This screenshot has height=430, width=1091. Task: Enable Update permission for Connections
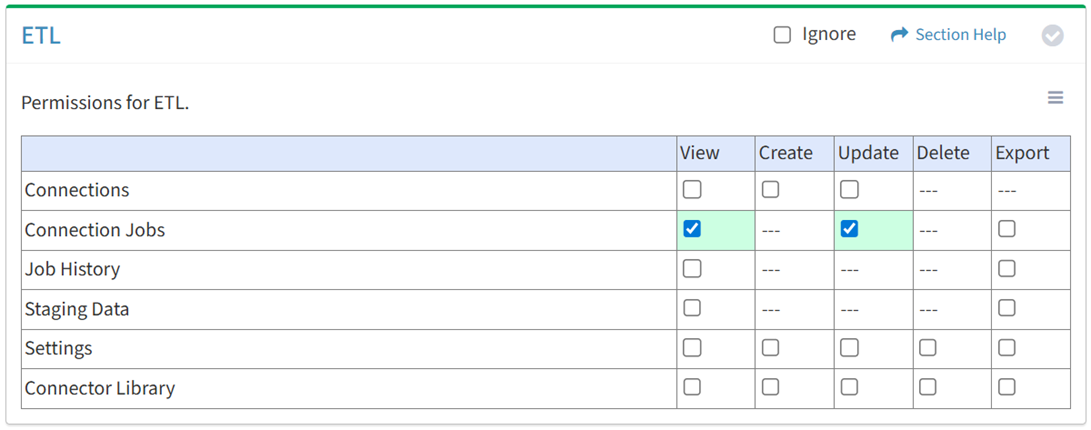click(849, 189)
